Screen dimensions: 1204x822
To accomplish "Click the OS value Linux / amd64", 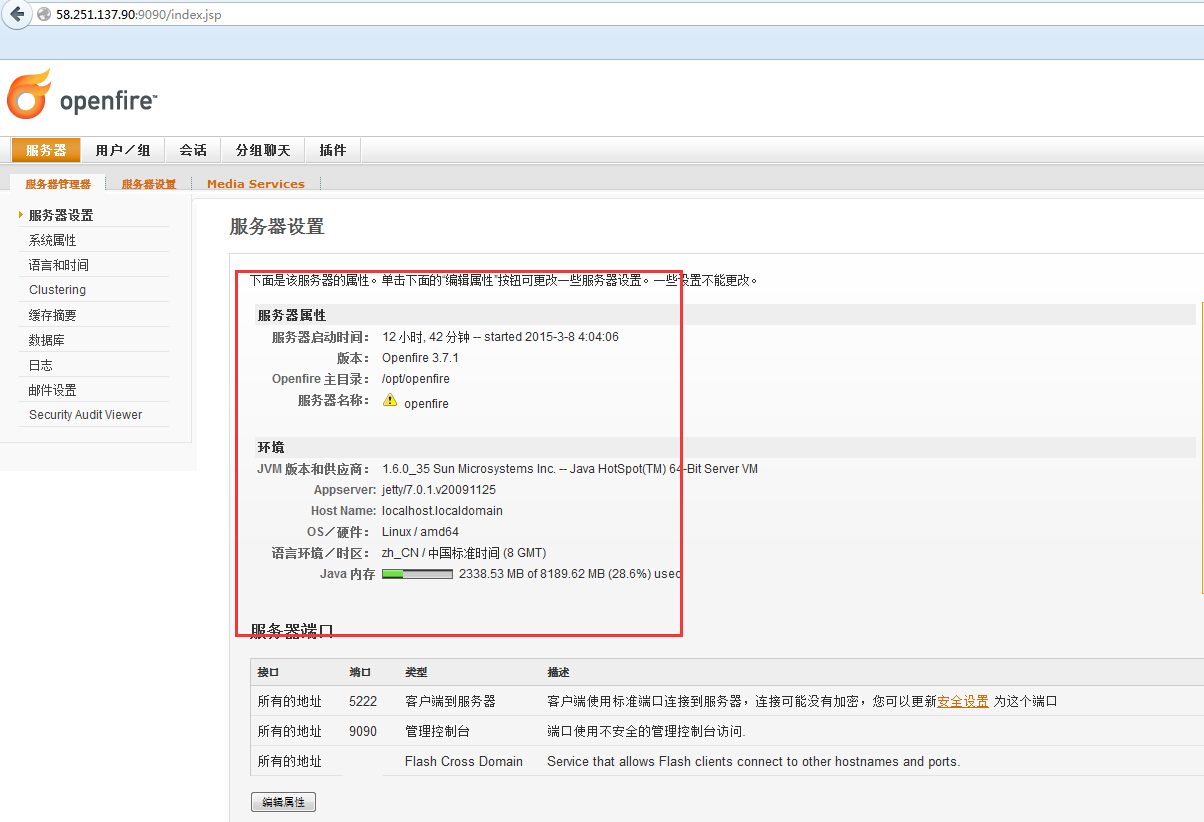I will (420, 532).
